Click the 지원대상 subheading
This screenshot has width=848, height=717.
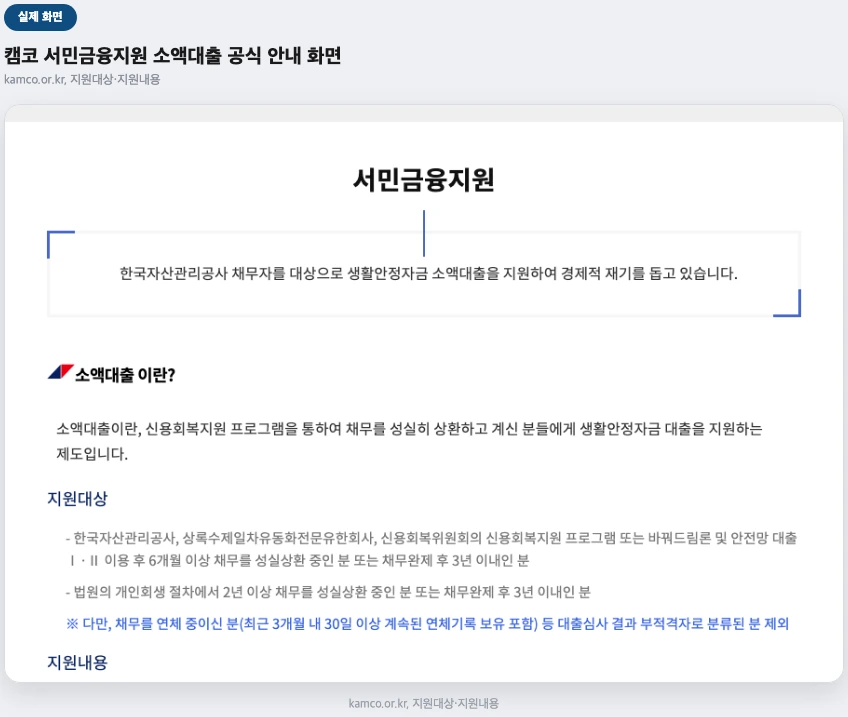tap(77, 498)
